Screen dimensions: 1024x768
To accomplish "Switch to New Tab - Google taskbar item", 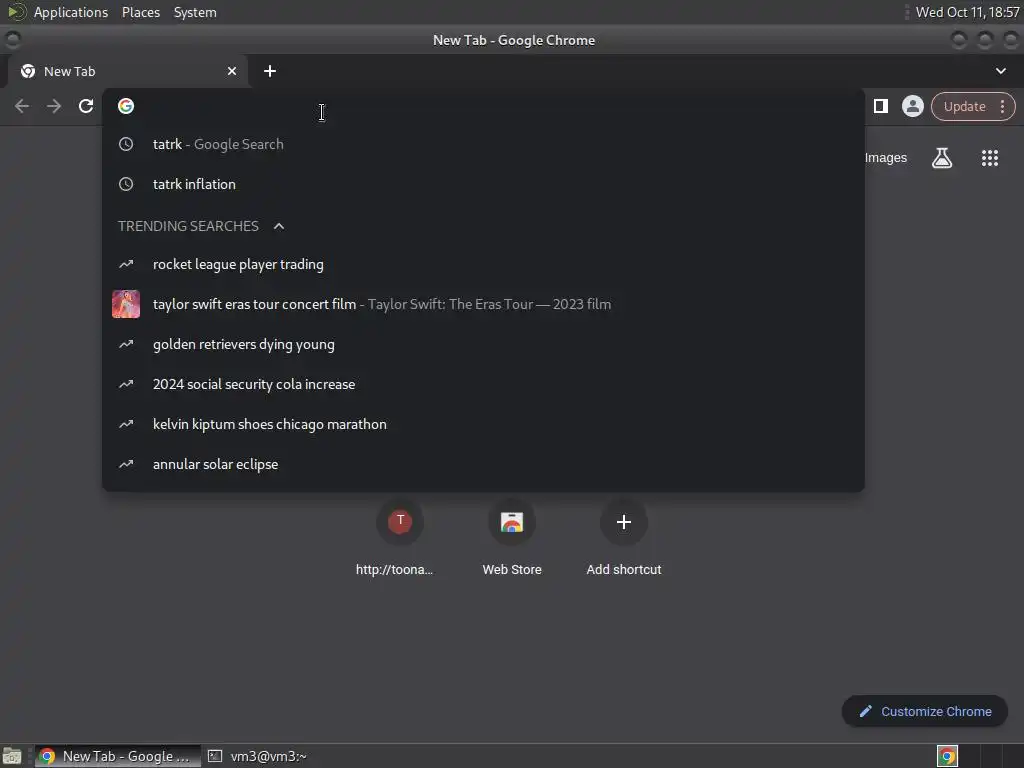I will (x=118, y=756).
